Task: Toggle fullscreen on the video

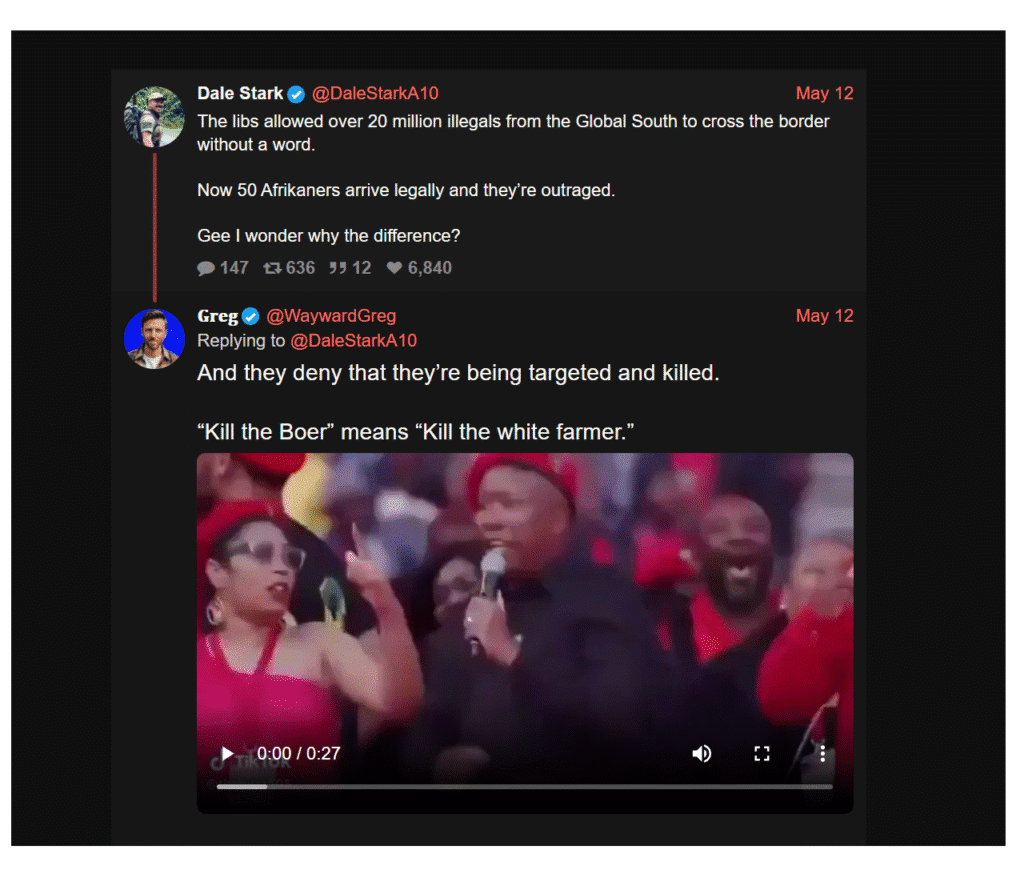Action: point(762,753)
